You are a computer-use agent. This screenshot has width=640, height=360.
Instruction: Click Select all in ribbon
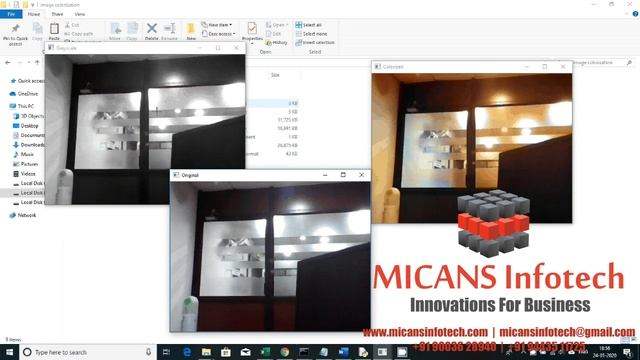309,25
